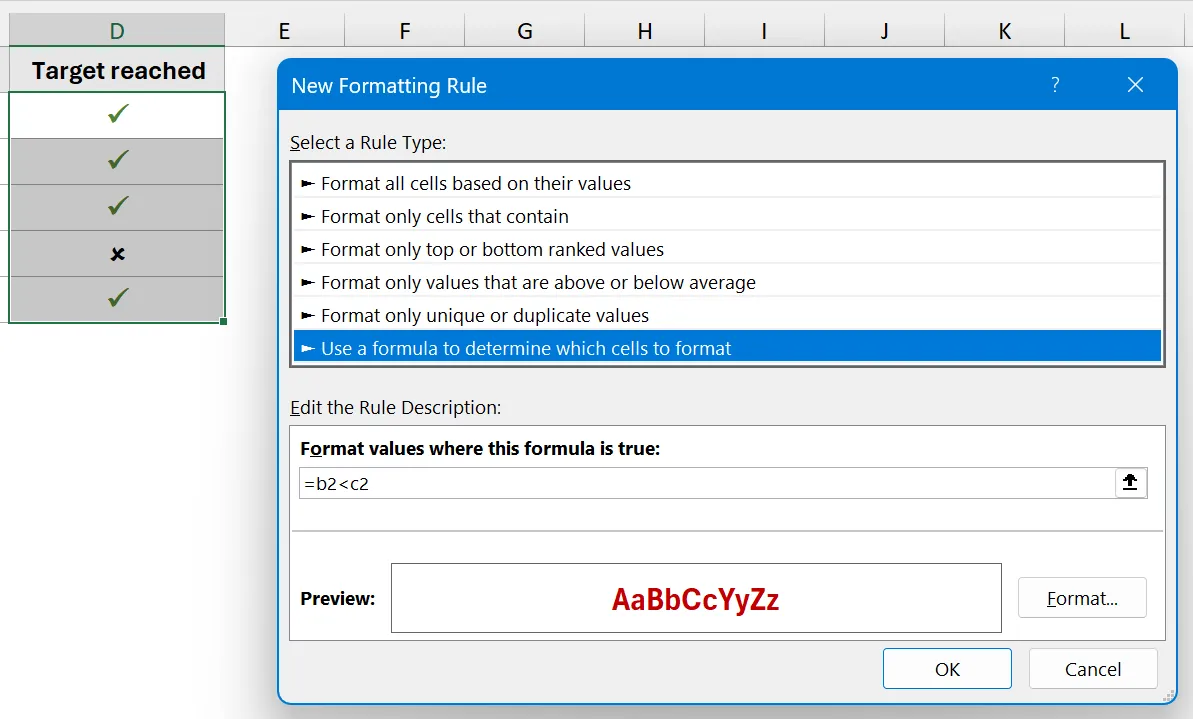Select the column D header
This screenshot has height=719, width=1193.
[x=116, y=28]
